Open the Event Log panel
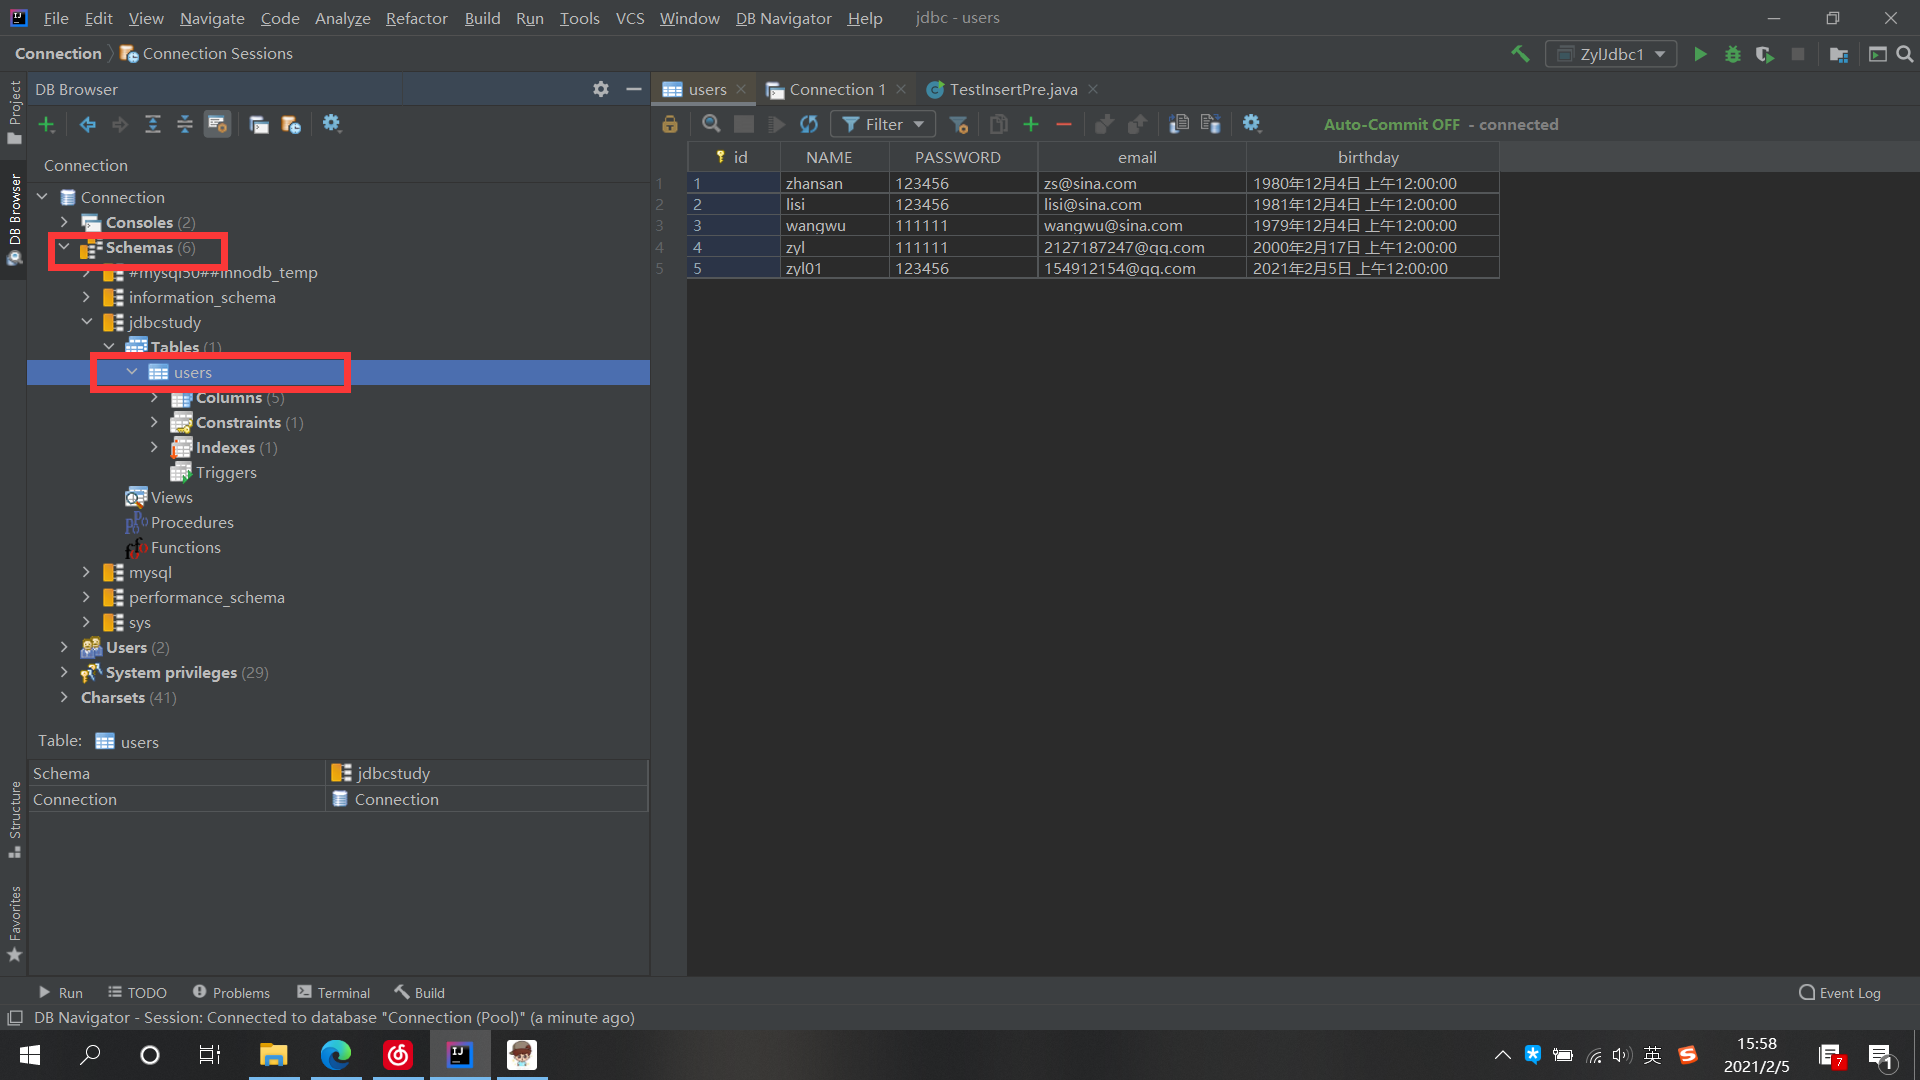Screen dimensions: 1920x1080 tap(1848, 992)
